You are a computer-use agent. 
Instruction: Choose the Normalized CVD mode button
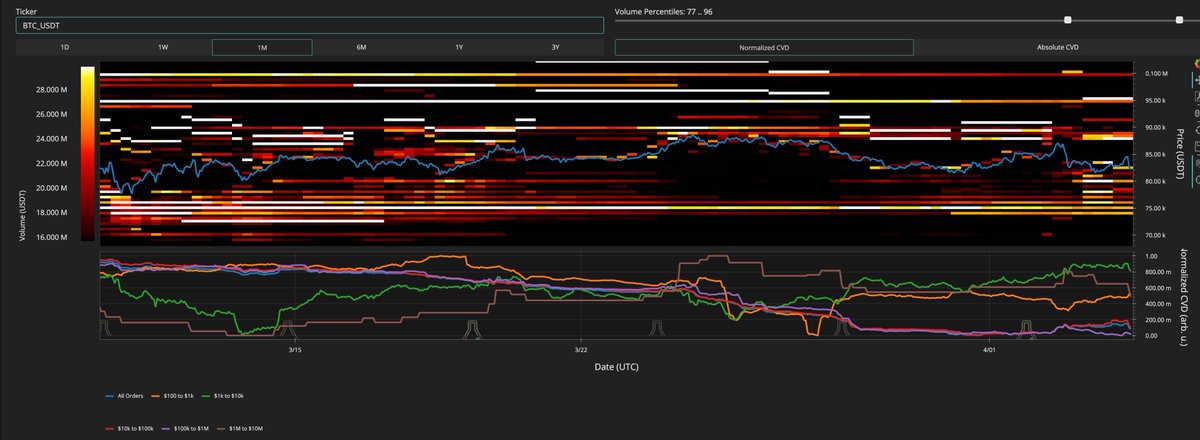pos(764,47)
